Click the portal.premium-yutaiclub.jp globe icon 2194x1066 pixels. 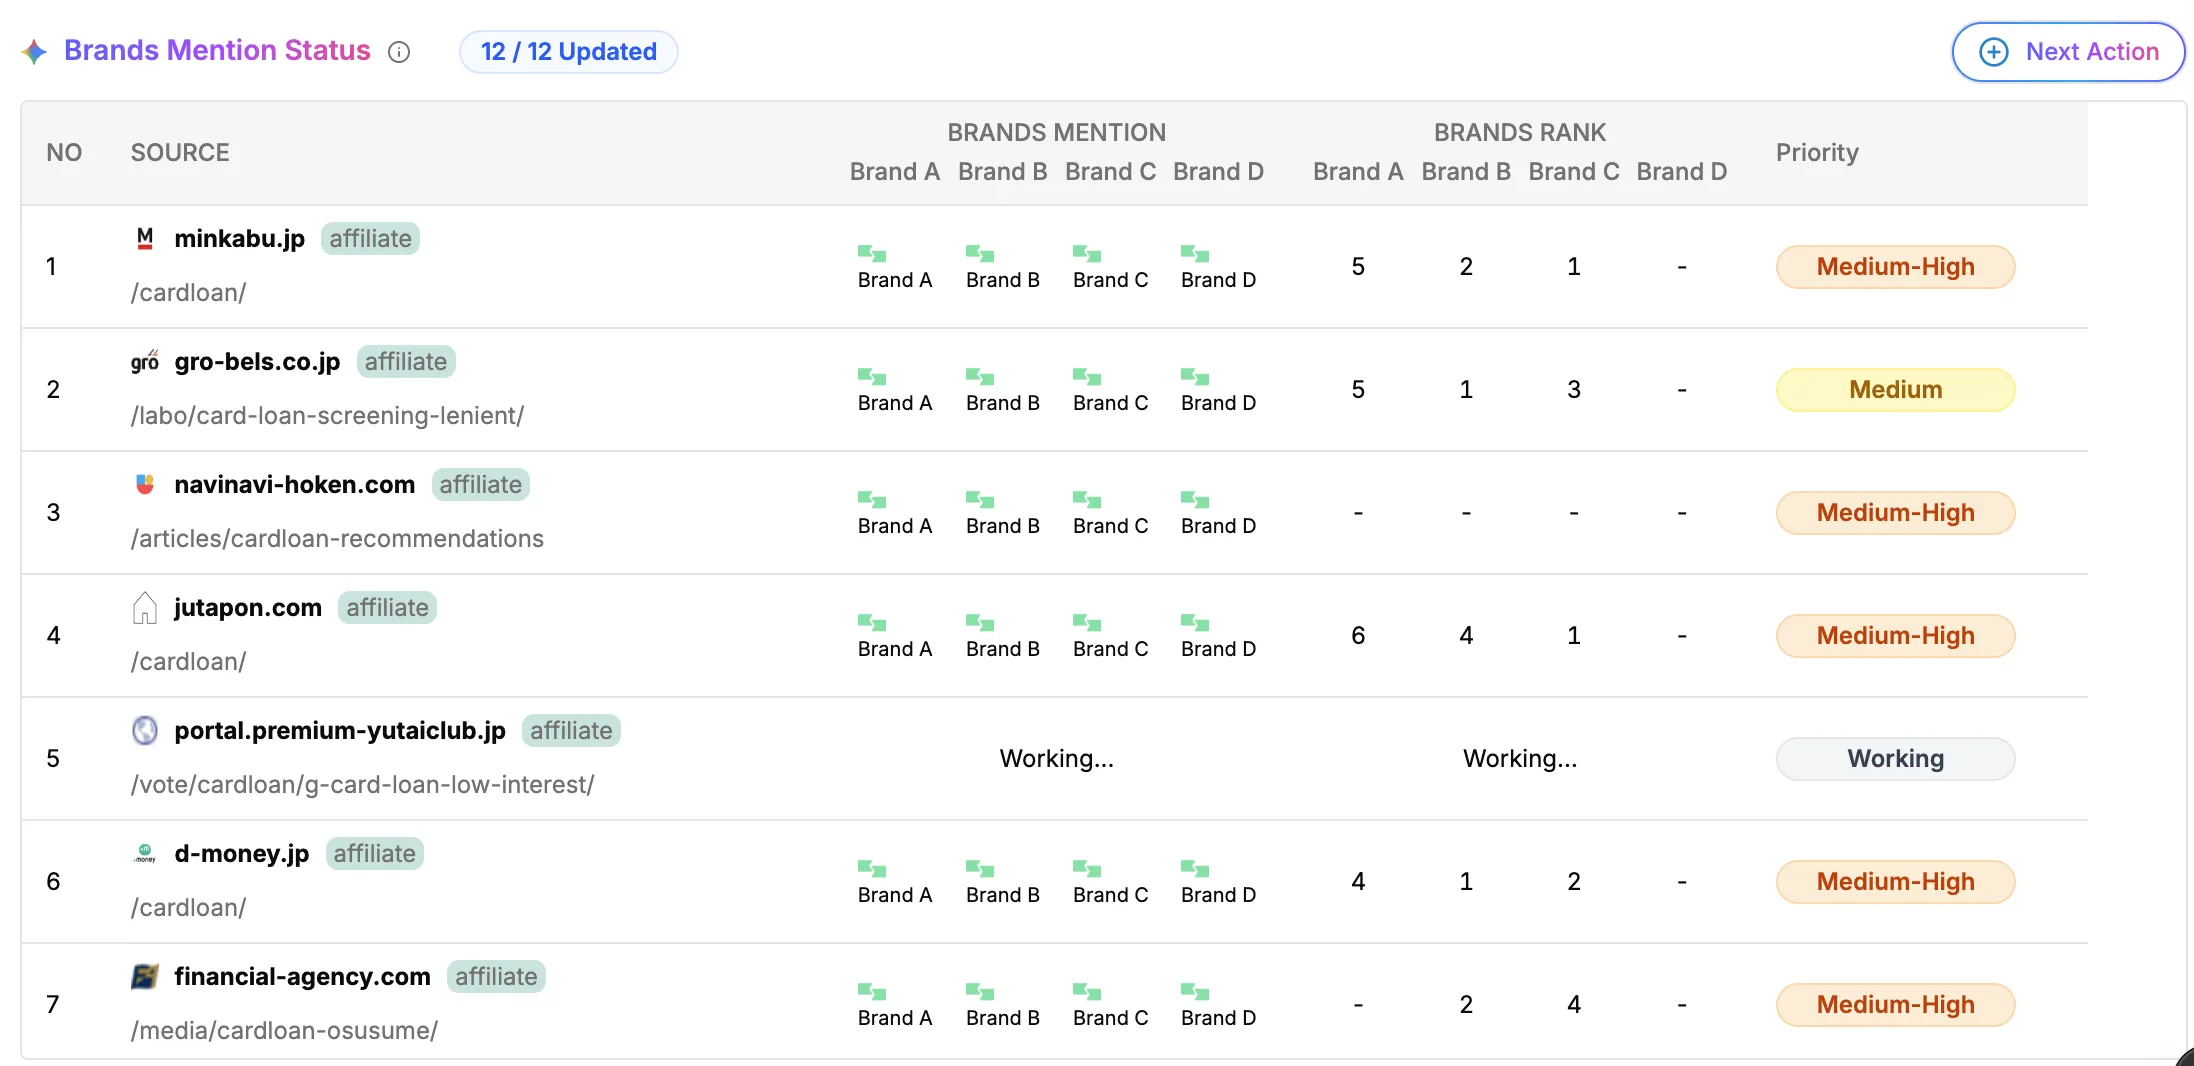pos(145,730)
